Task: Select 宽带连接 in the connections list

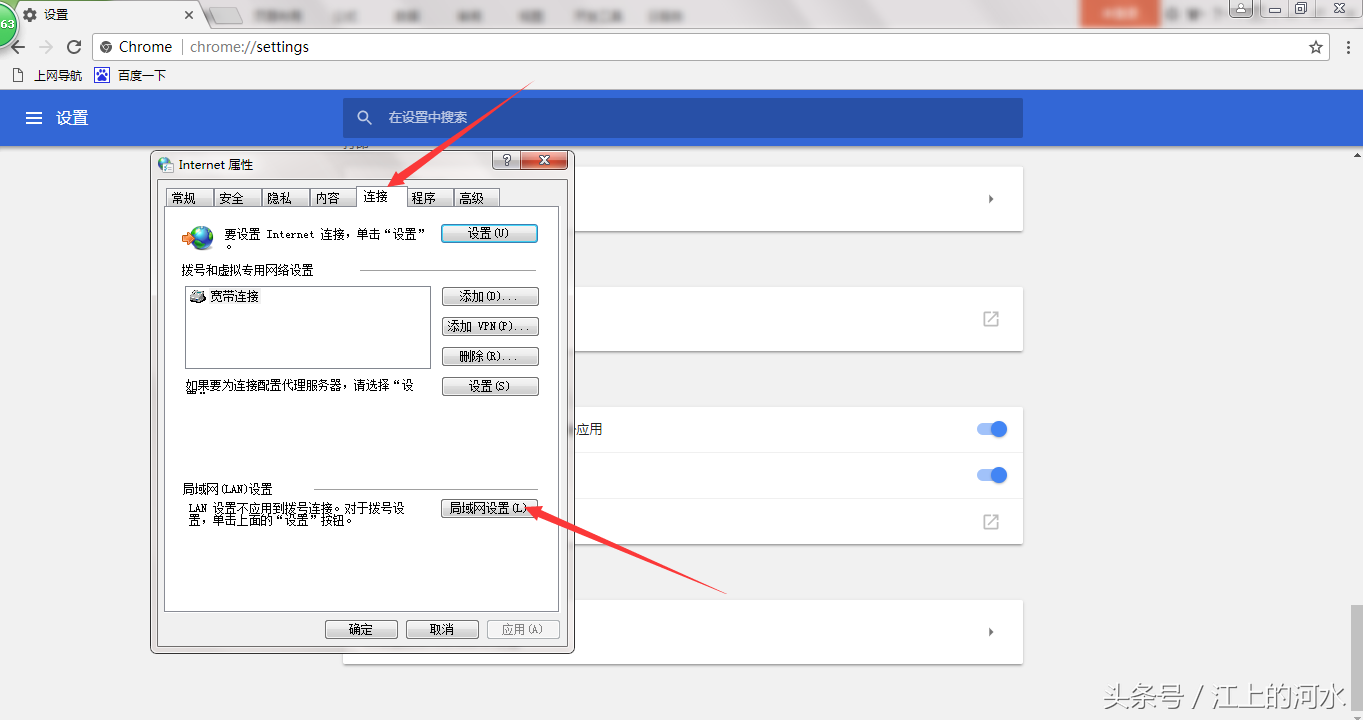Action: click(x=225, y=297)
